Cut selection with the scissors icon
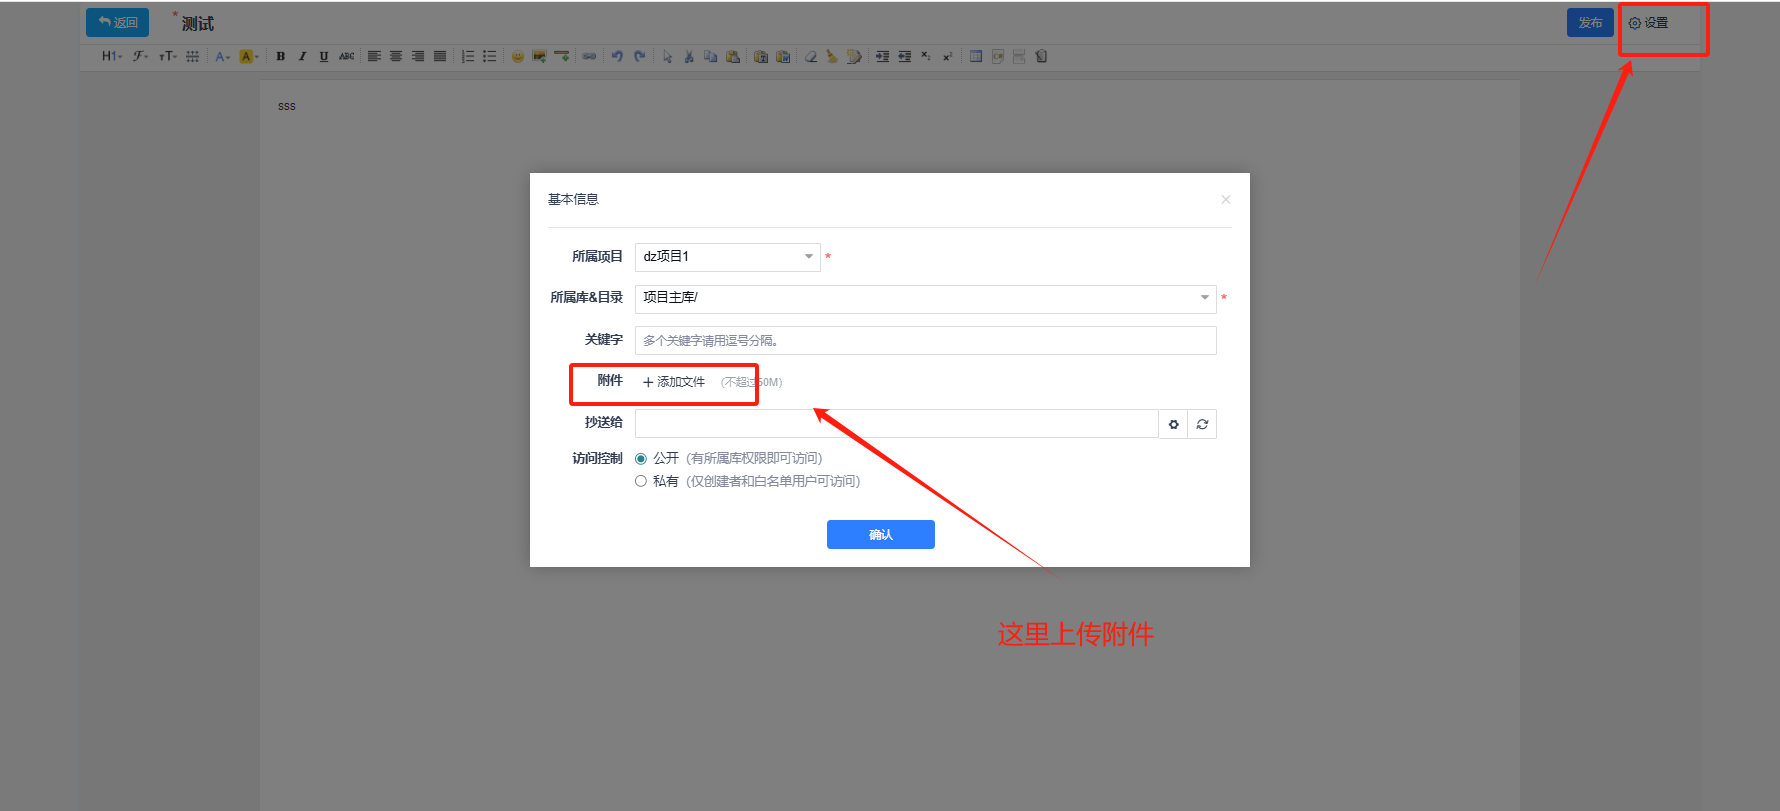1780x811 pixels. click(x=689, y=57)
